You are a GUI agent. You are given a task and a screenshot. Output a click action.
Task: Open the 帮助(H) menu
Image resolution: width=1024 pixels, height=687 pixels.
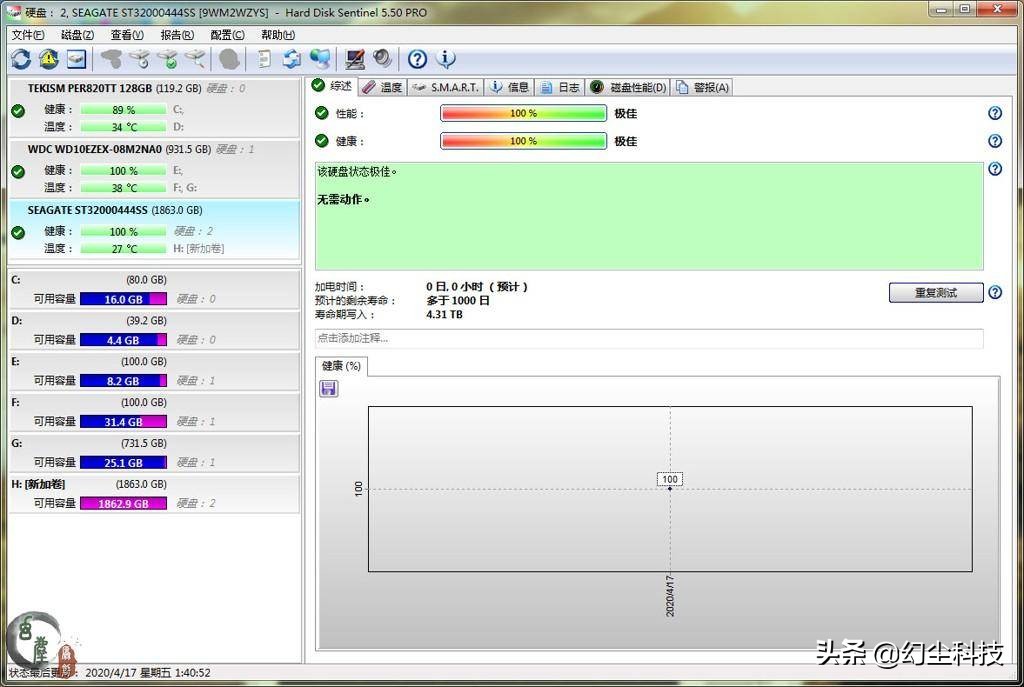pos(278,35)
